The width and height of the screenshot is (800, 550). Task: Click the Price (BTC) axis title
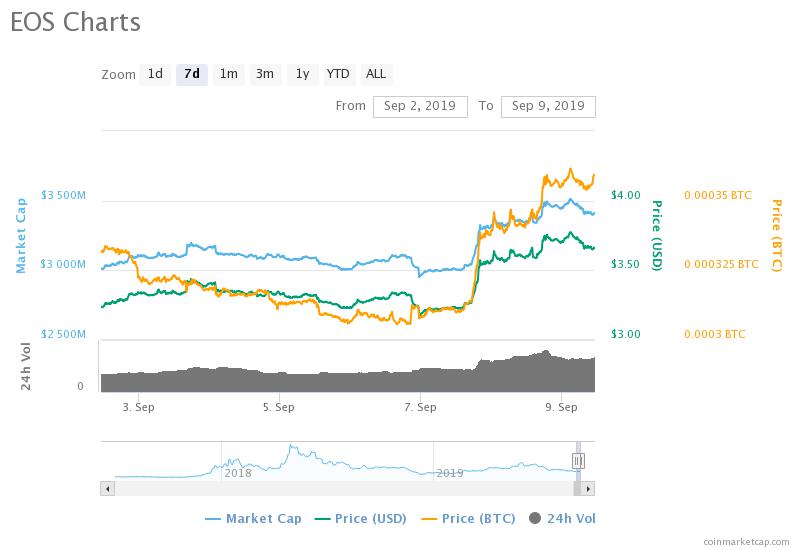click(776, 235)
